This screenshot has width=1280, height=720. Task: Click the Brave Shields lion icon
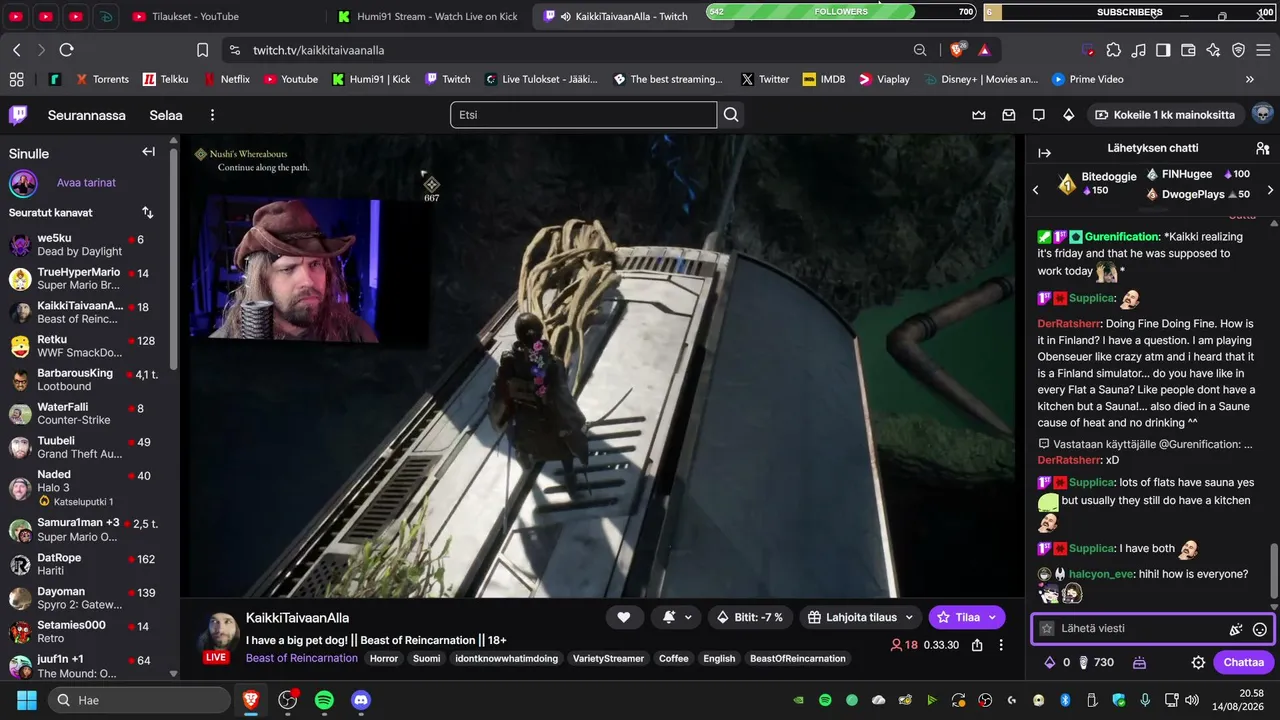point(957,50)
